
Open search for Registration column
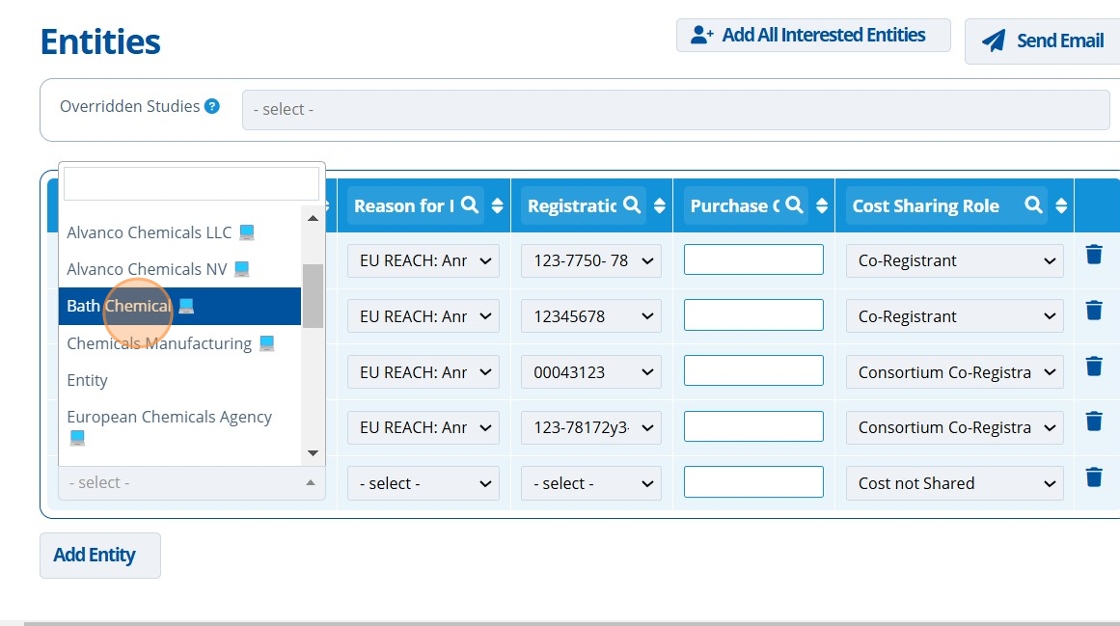[x=632, y=205]
